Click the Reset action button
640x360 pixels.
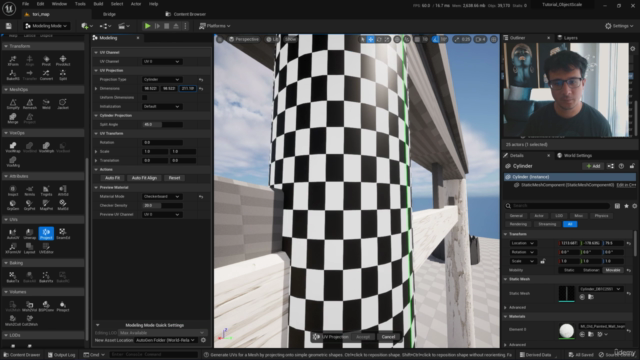coord(174,178)
